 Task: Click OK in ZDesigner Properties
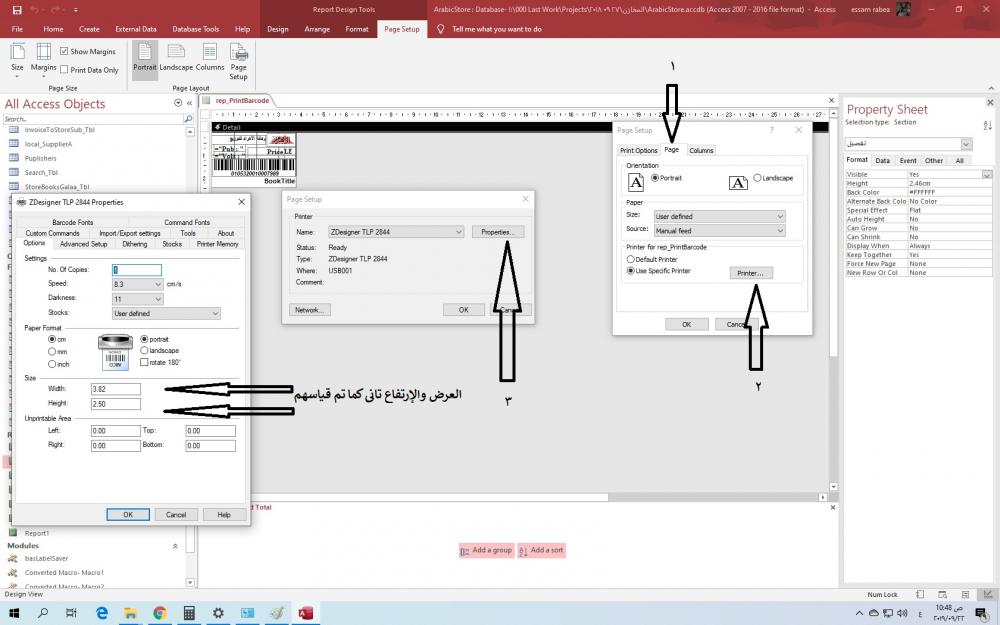tap(128, 515)
